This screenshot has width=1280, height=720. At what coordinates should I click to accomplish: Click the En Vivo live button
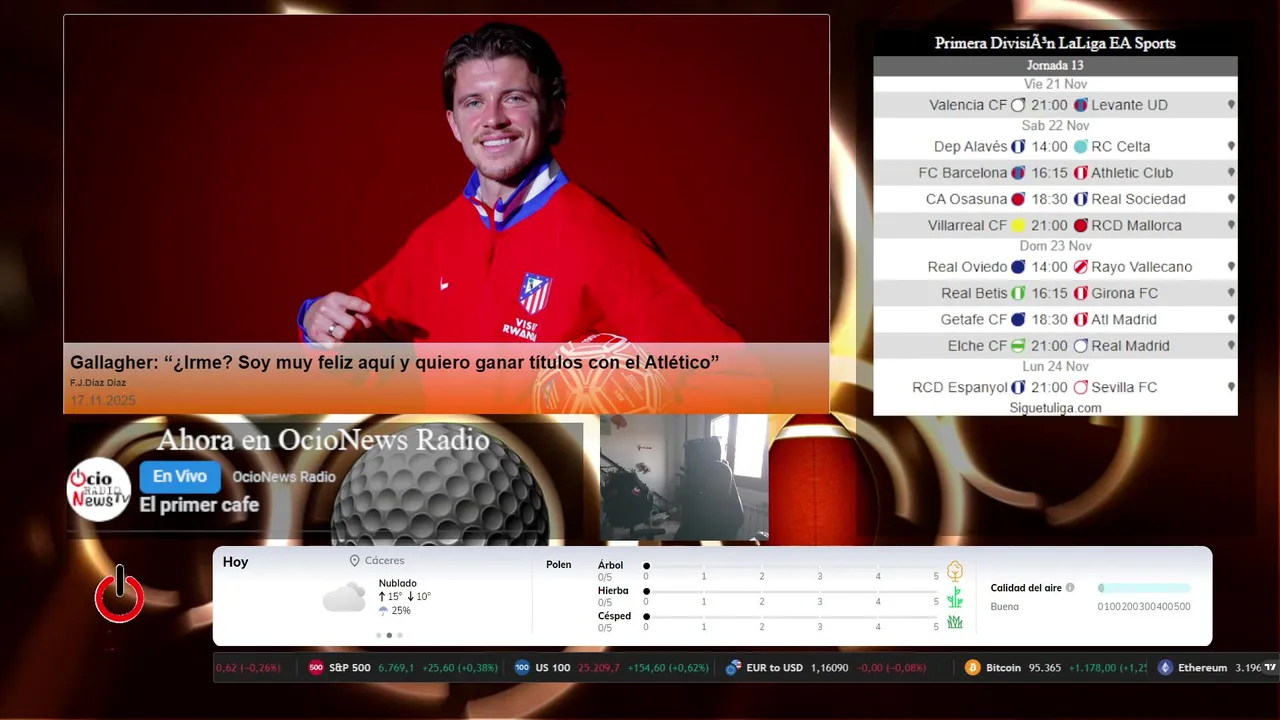pos(180,477)
